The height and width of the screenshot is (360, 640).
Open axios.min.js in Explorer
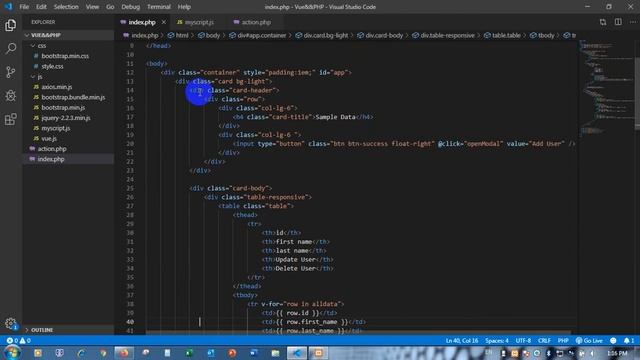click(57, 87)
